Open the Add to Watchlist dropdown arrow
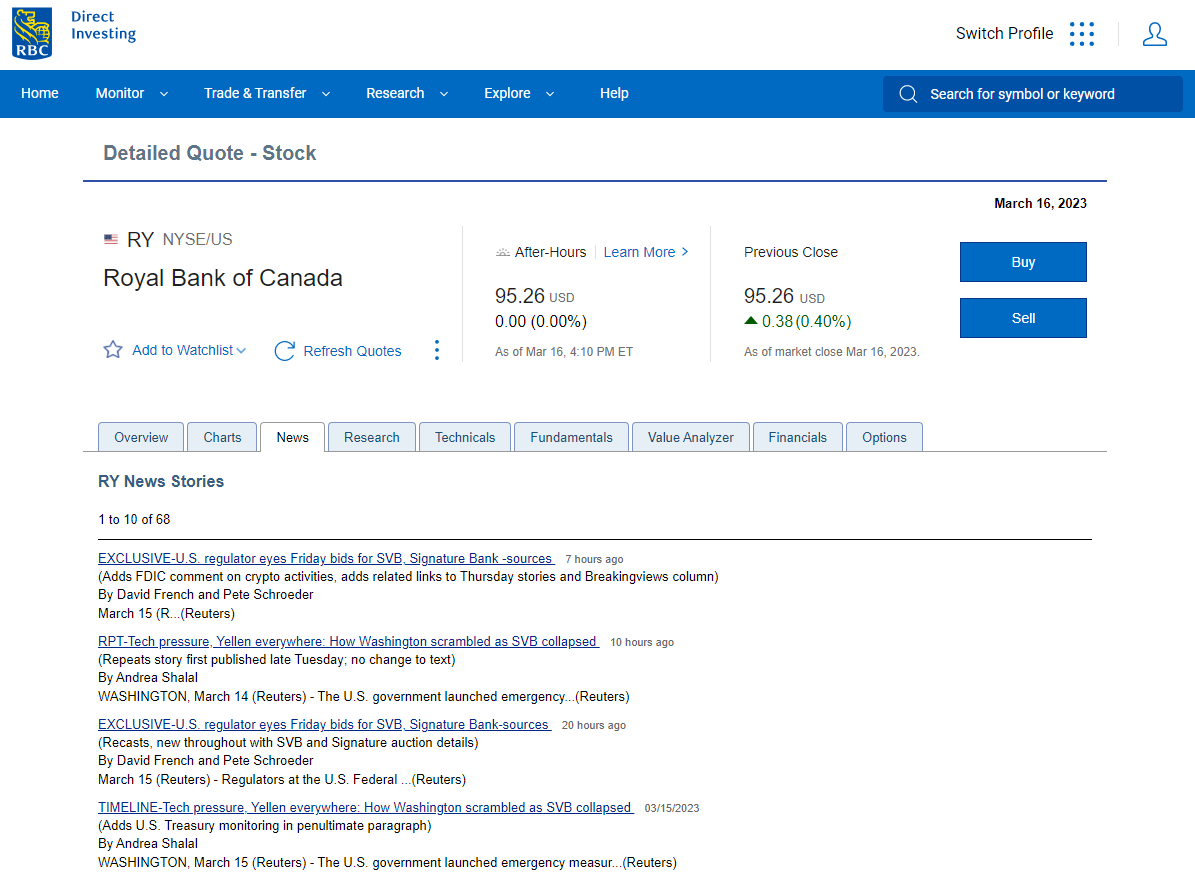This screenshot has height=878, width=1195. click(x=241, y=351)
